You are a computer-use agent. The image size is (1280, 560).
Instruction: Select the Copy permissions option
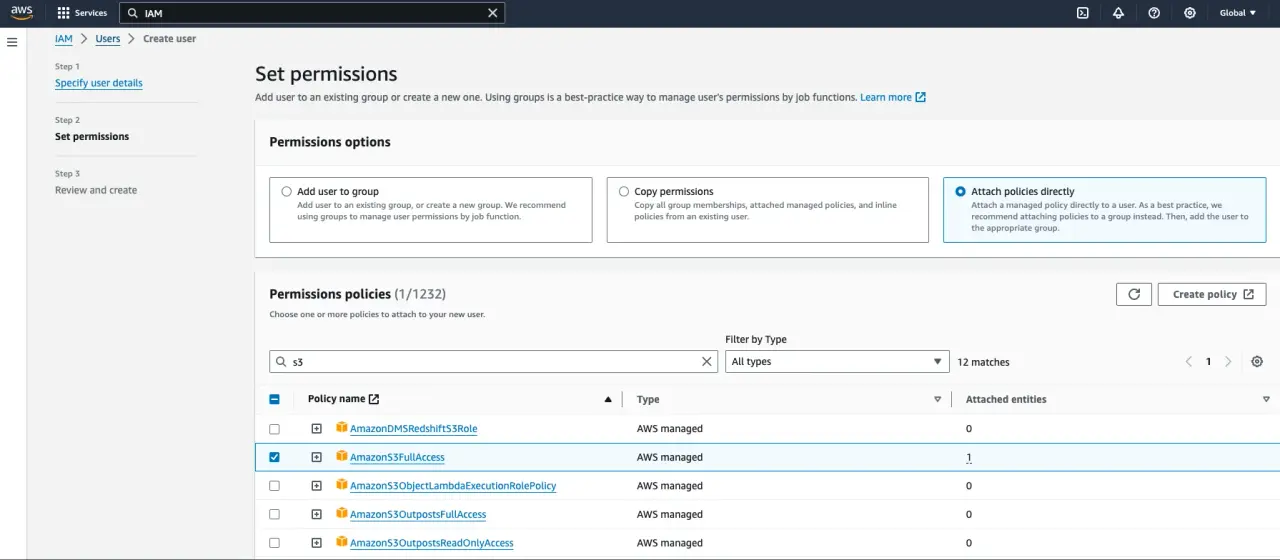tap(625, 191)
